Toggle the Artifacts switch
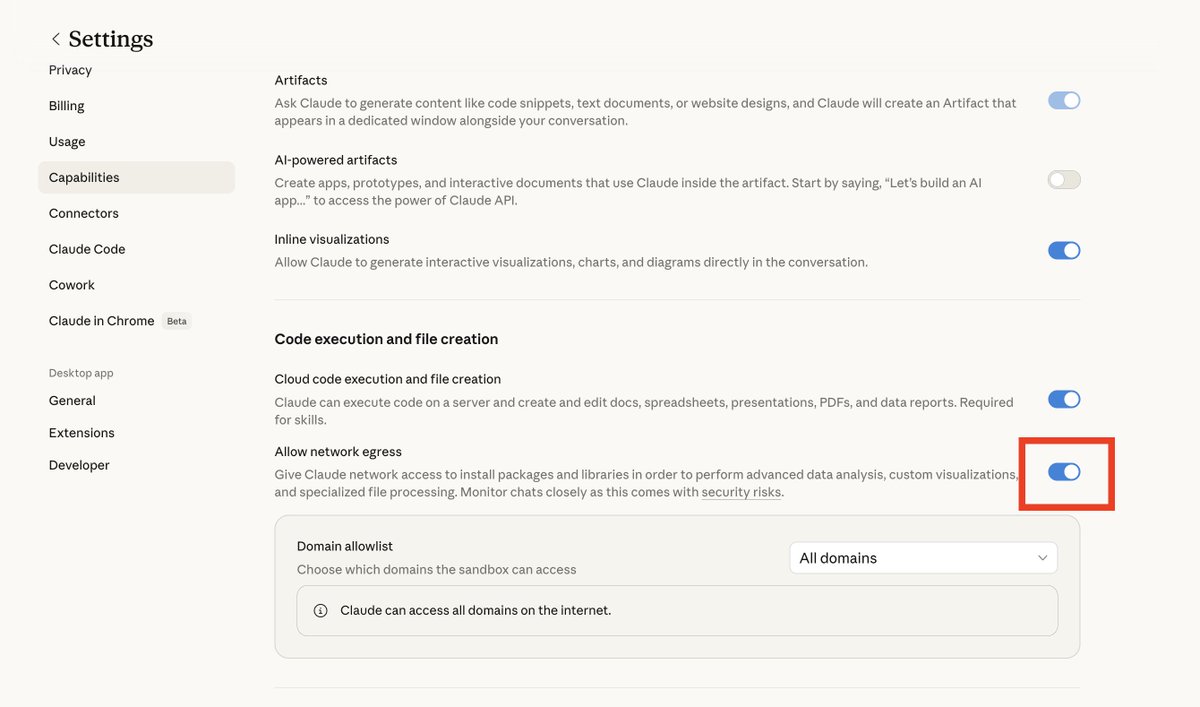 tap(1064, 101)
